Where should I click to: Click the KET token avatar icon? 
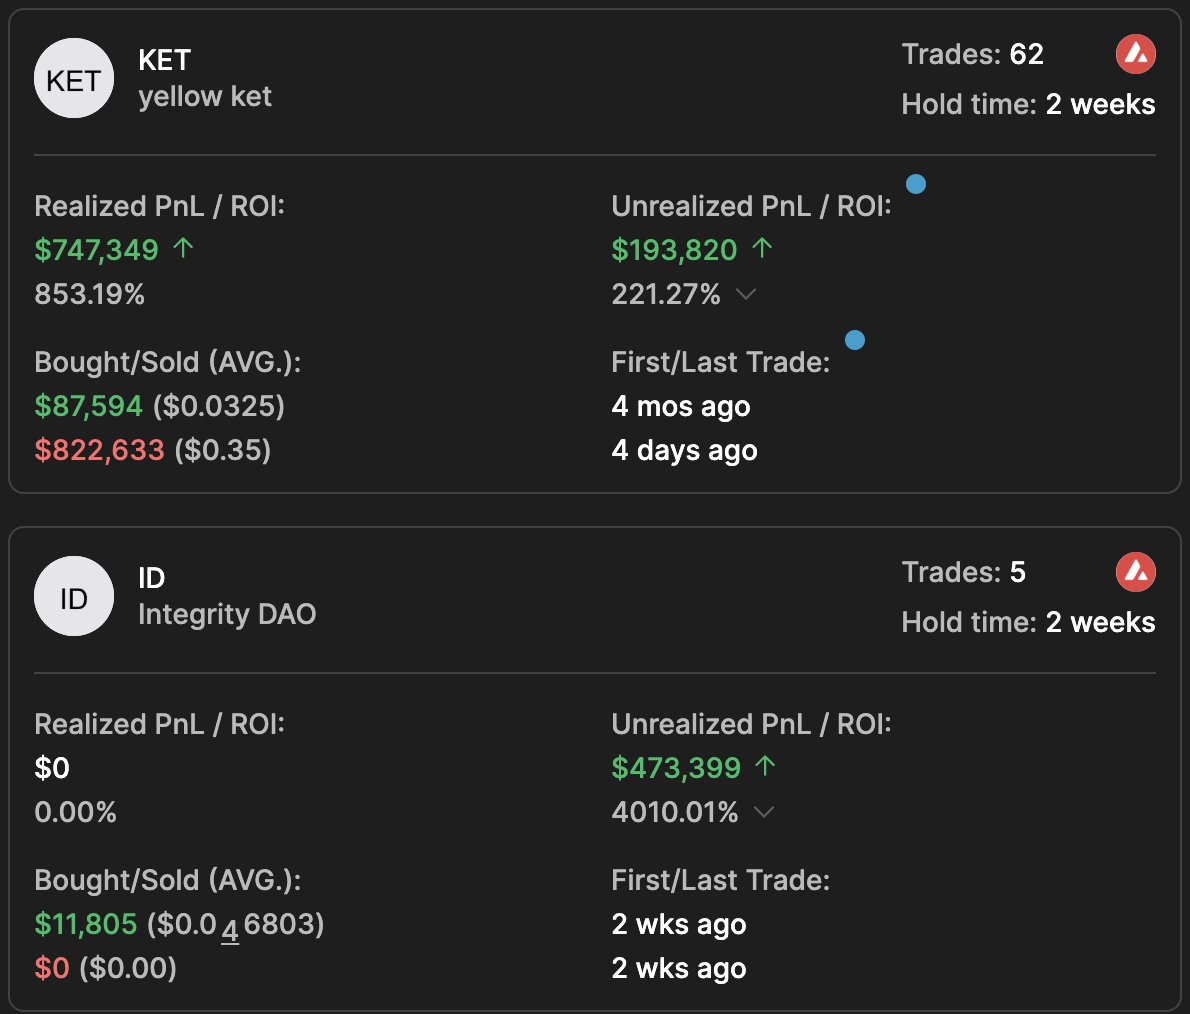[x=74, y=79]
